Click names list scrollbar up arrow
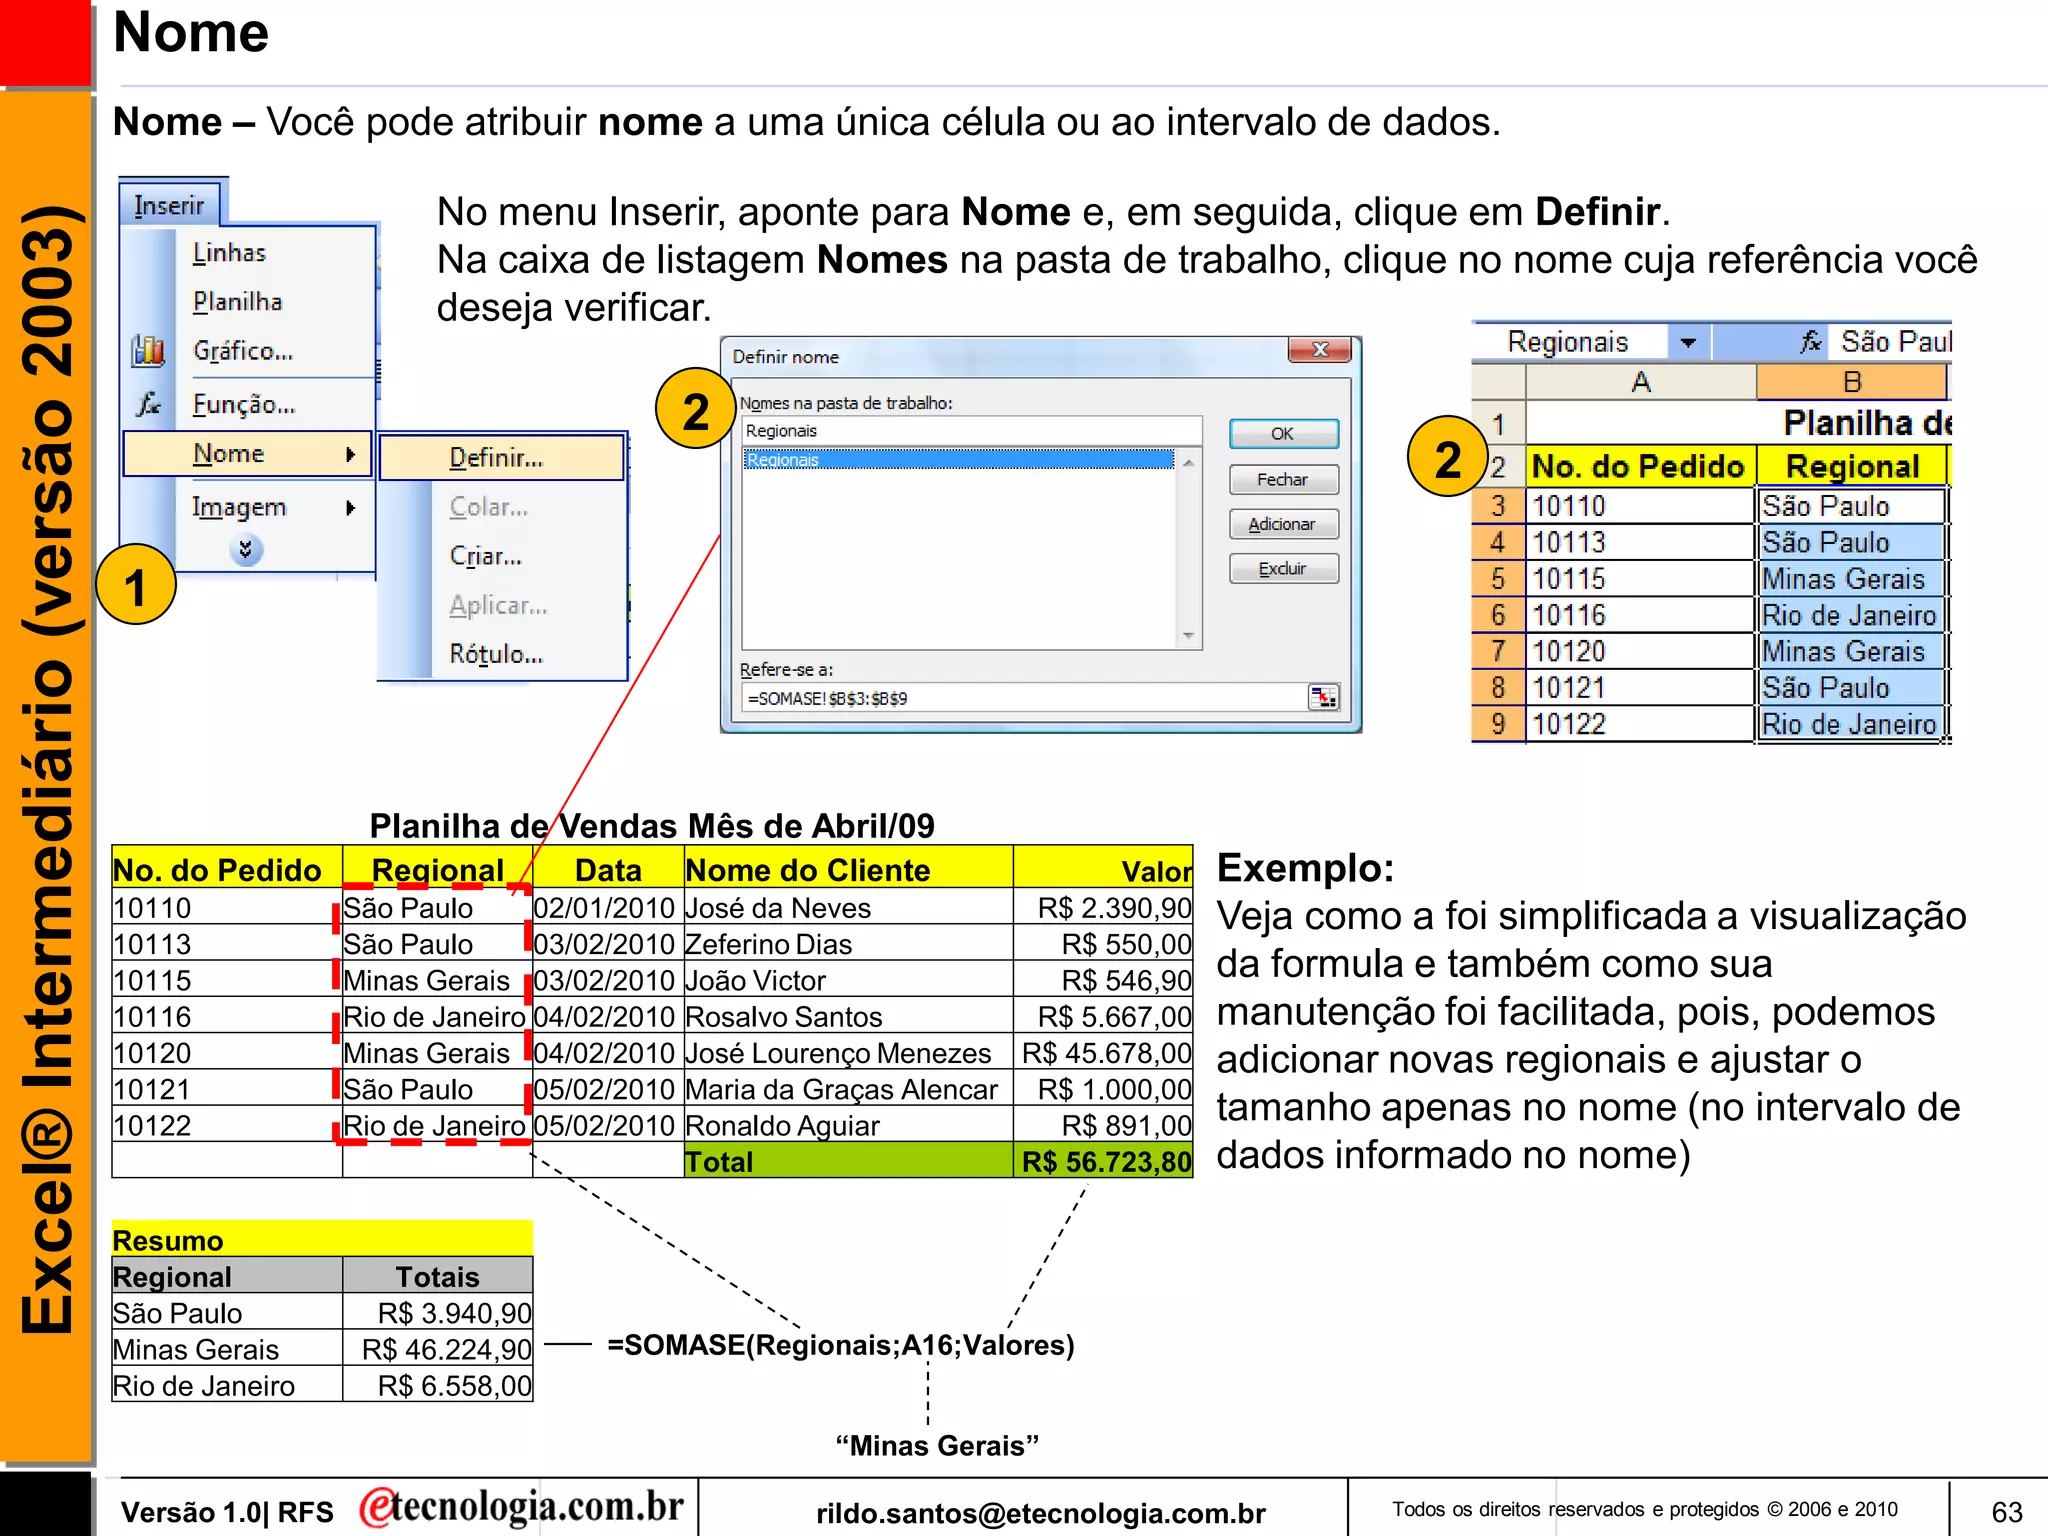The image size is (2048, 1536). point(1188,462)
